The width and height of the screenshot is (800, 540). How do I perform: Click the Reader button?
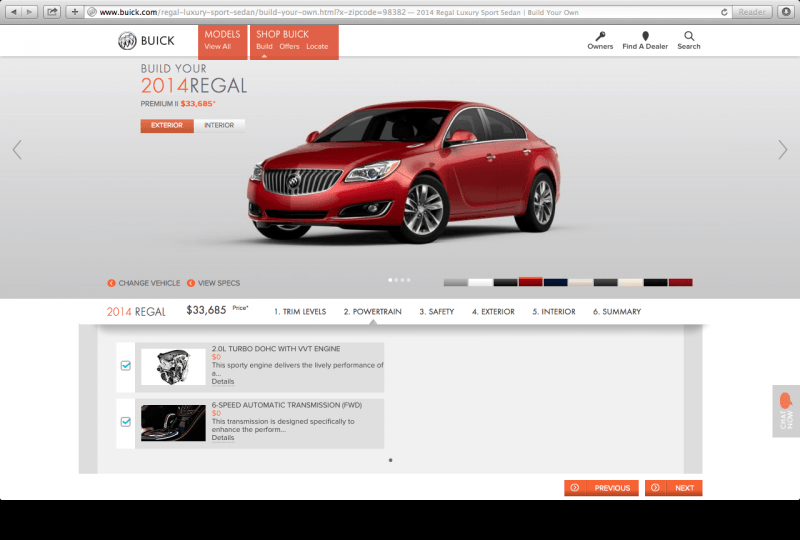752,12
